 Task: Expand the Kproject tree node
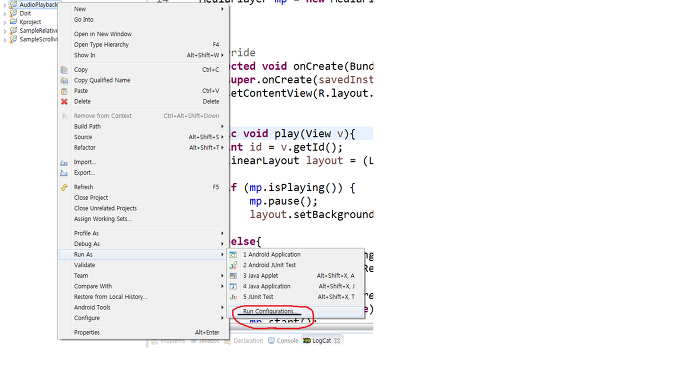[x=5, y=22]
